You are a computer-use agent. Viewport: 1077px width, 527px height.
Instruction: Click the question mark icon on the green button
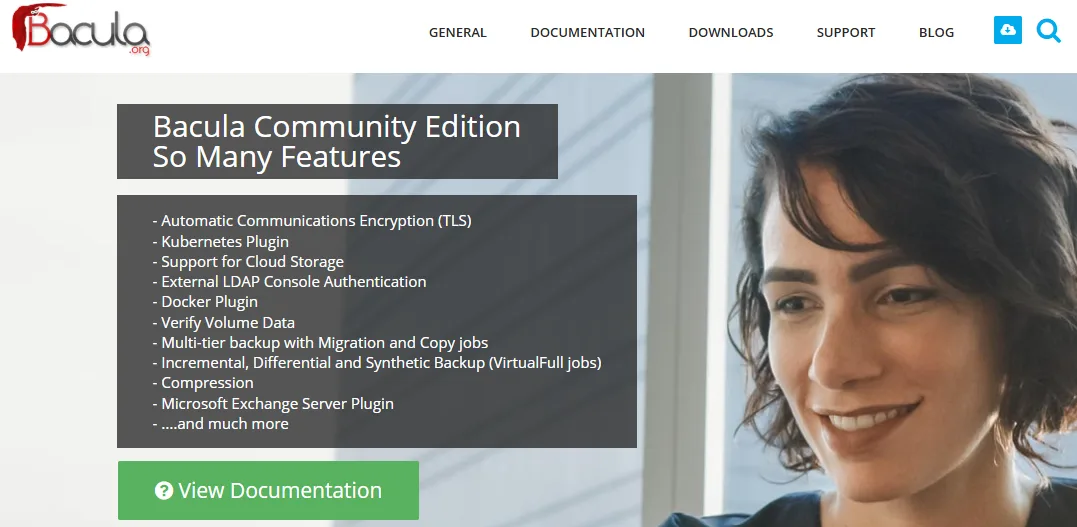(164, 491)
